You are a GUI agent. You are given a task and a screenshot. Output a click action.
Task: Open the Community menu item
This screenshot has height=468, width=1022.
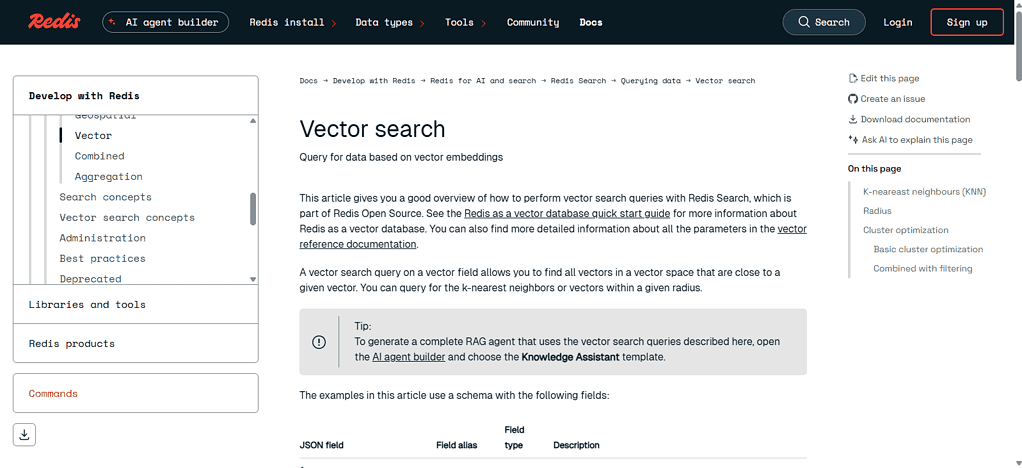coord(533,22)
